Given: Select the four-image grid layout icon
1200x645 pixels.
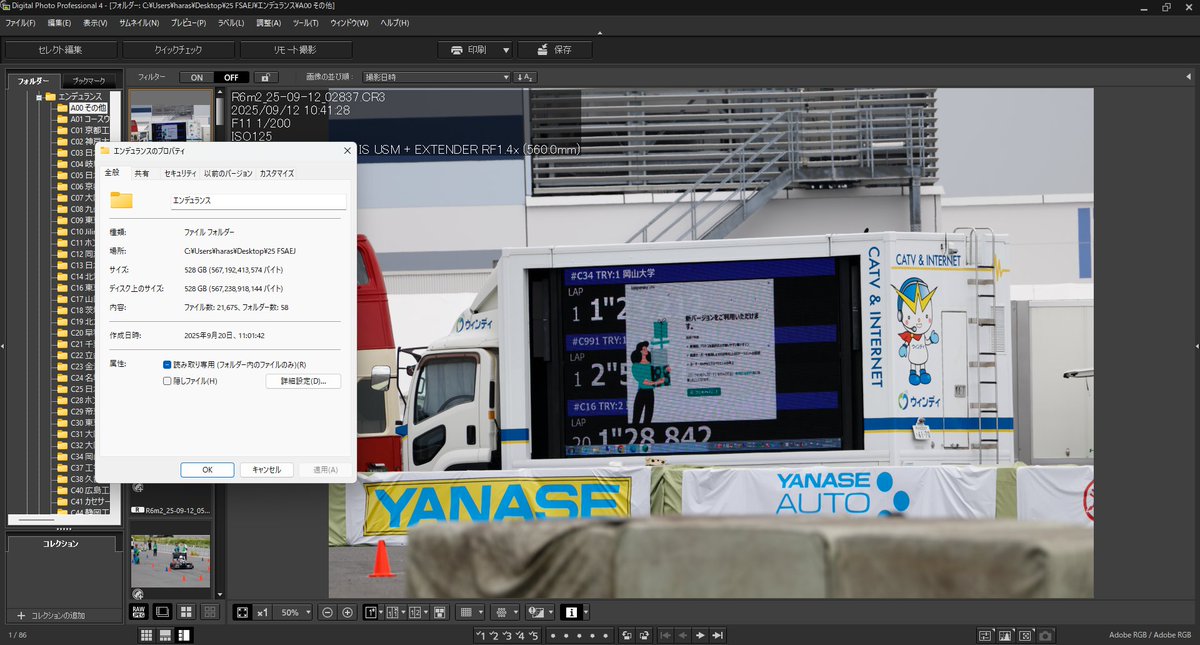Looking at the screenshot, I should point(185,612).
